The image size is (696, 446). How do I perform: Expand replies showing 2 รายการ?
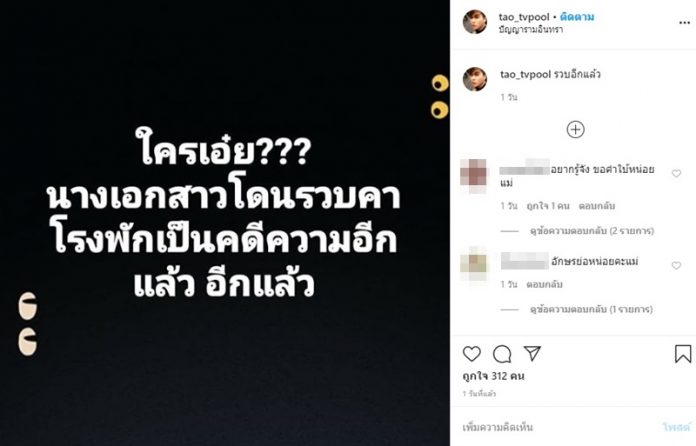(x=592, y=231)
